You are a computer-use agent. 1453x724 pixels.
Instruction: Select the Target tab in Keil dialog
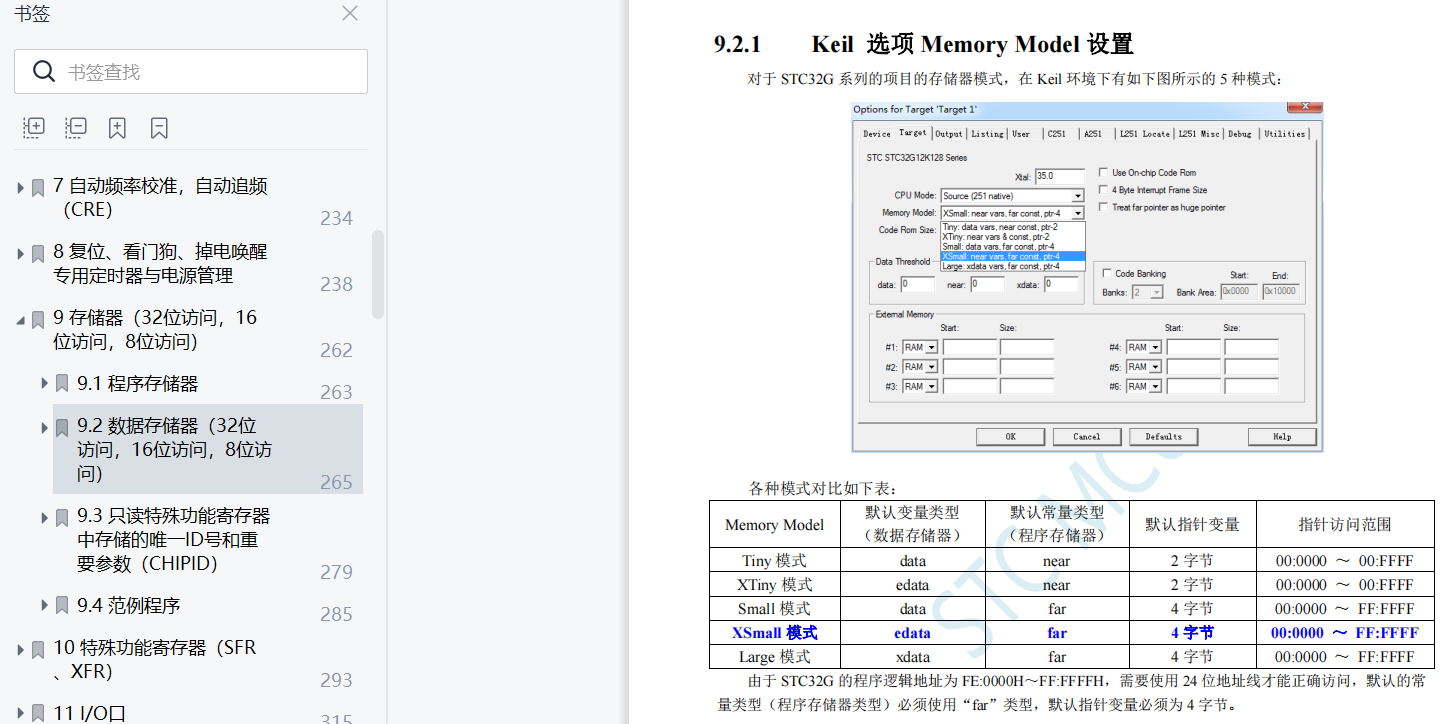[912, 133]
